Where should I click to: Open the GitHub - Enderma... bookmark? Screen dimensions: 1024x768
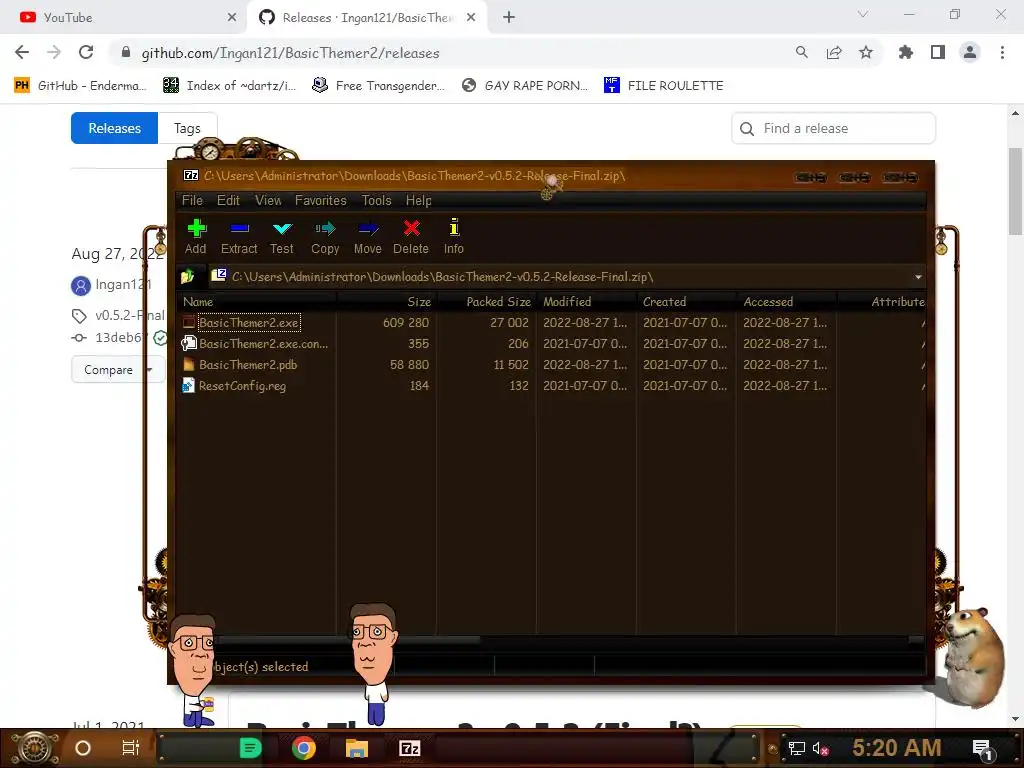80,86
